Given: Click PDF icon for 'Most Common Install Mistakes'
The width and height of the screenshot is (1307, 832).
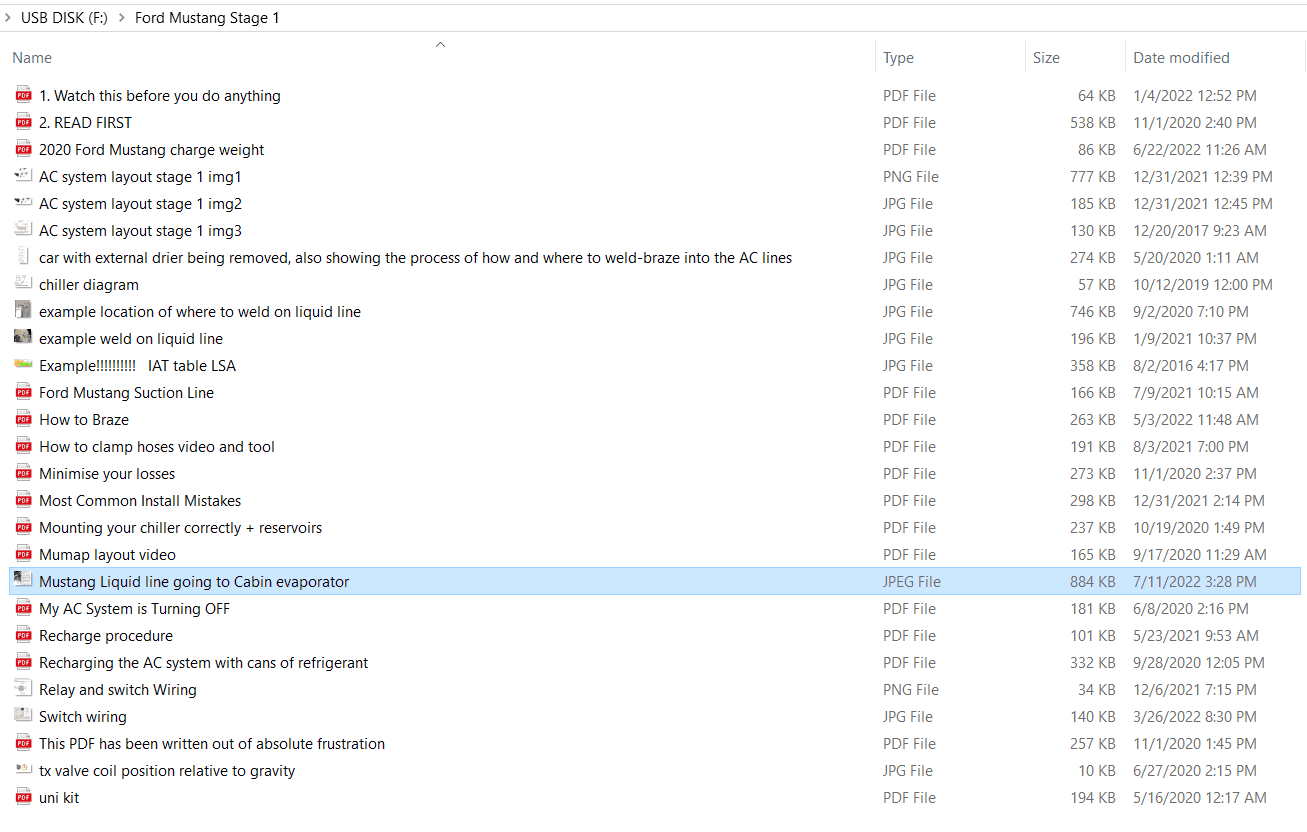Looking at the screenshot, I should (23, 500).
